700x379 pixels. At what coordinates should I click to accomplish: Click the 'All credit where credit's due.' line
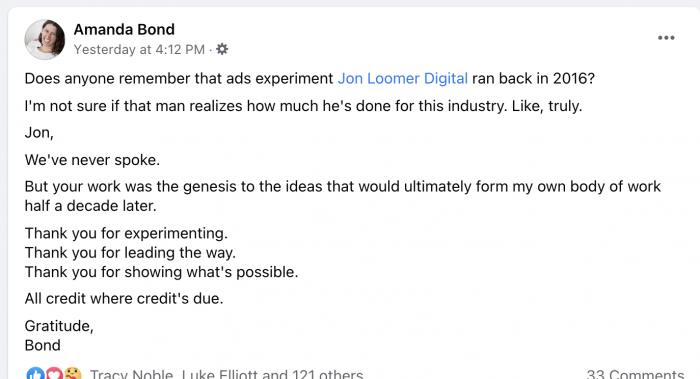tap(124, 299)
